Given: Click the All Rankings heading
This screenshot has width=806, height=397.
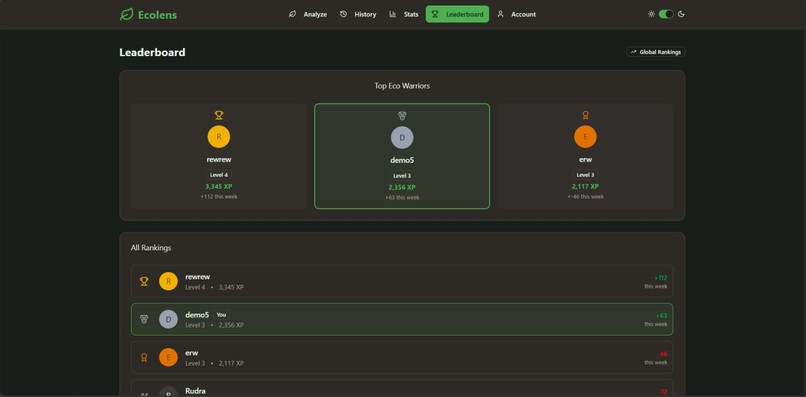Looking at the screenshot, I should pyautogui.click(x=151, y=248).
